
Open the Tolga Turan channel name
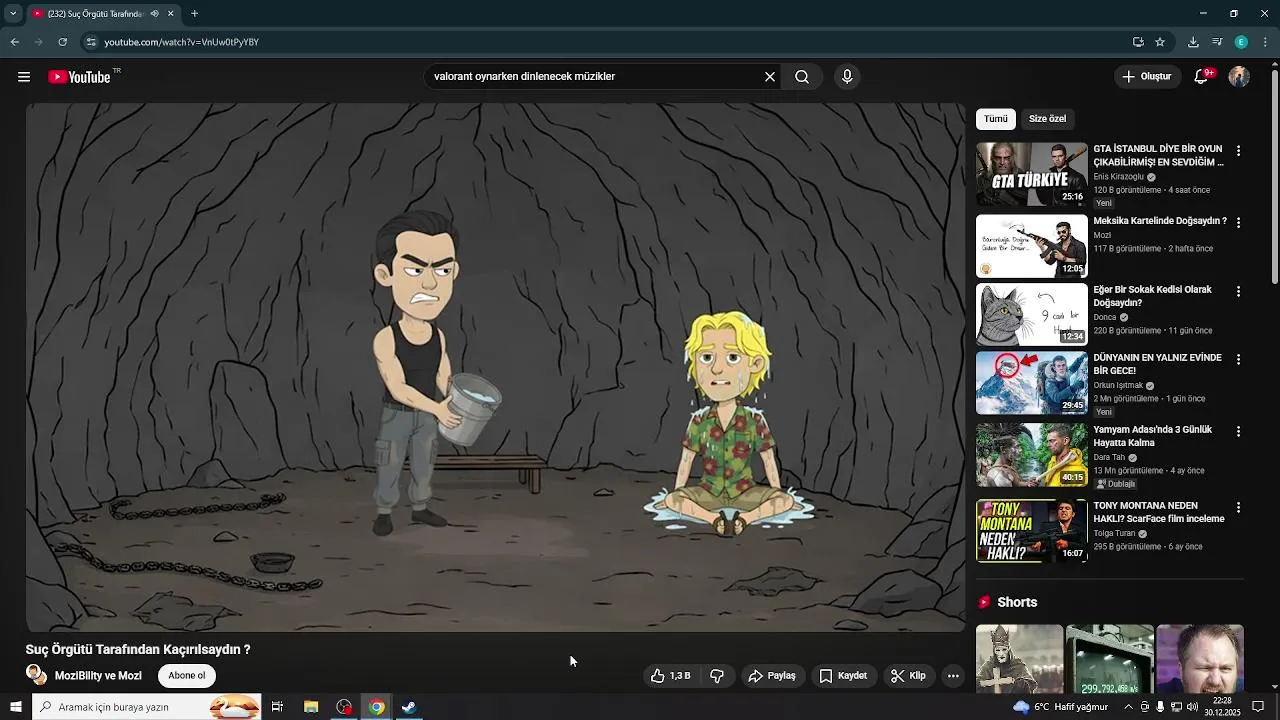(1114, 534)
